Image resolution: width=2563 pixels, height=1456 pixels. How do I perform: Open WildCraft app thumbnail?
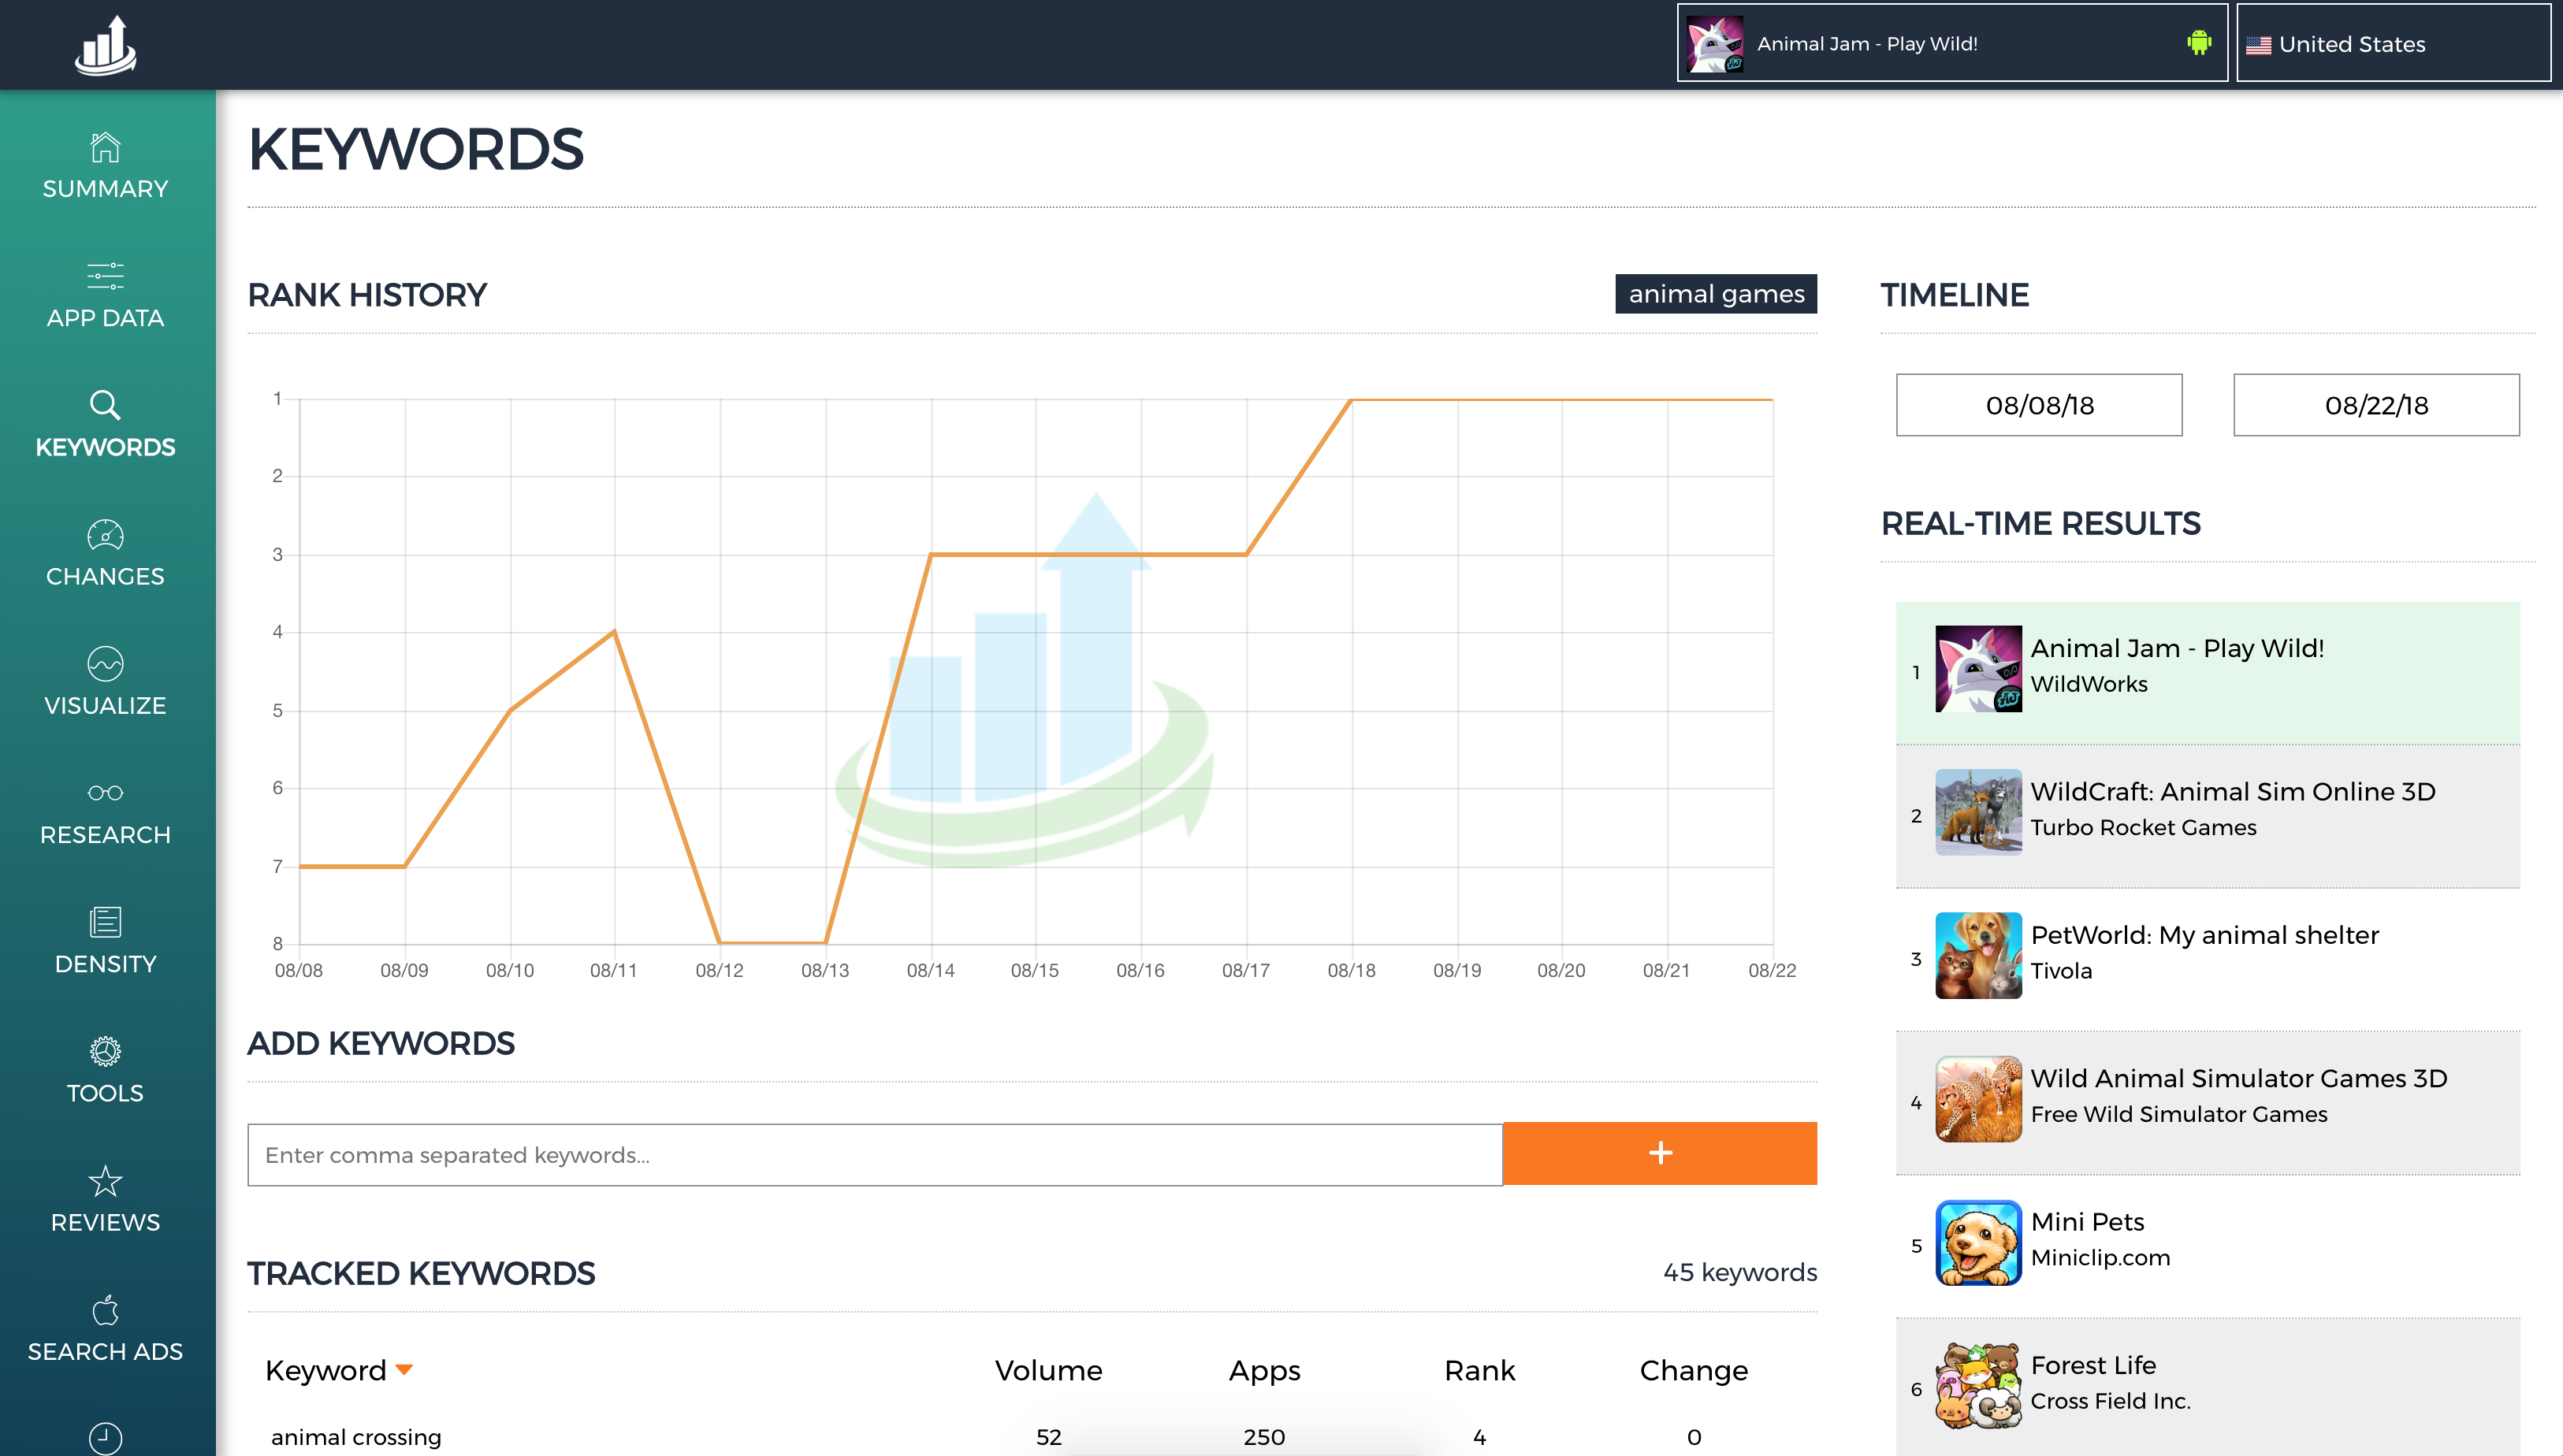point(1978,812)
